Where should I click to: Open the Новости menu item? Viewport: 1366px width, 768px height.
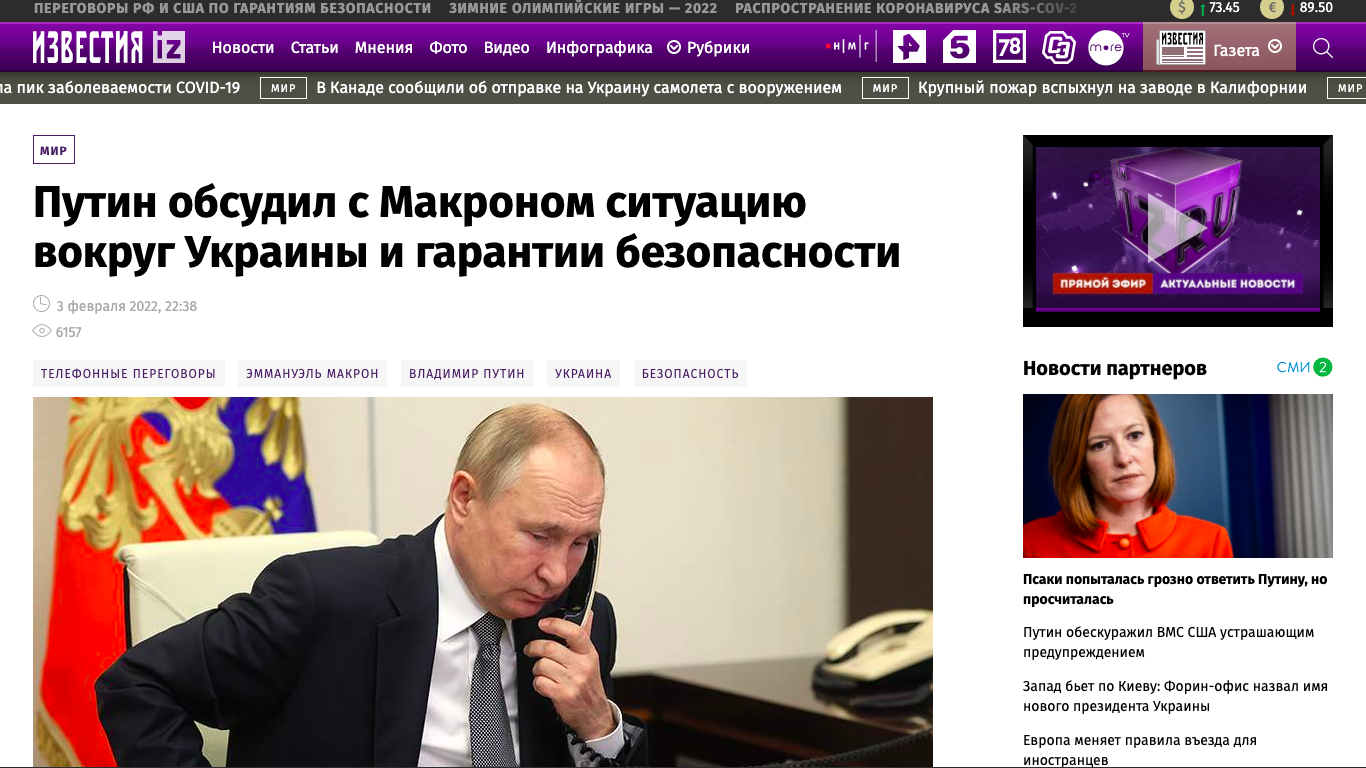point(243,47)
